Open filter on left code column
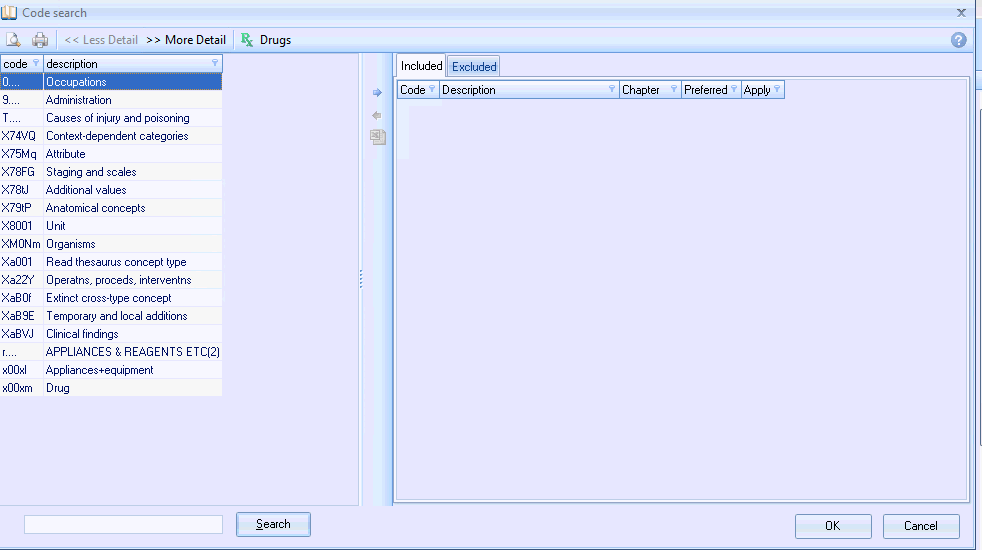The height and width of the screenshot is (550, 982). (36, 64)
